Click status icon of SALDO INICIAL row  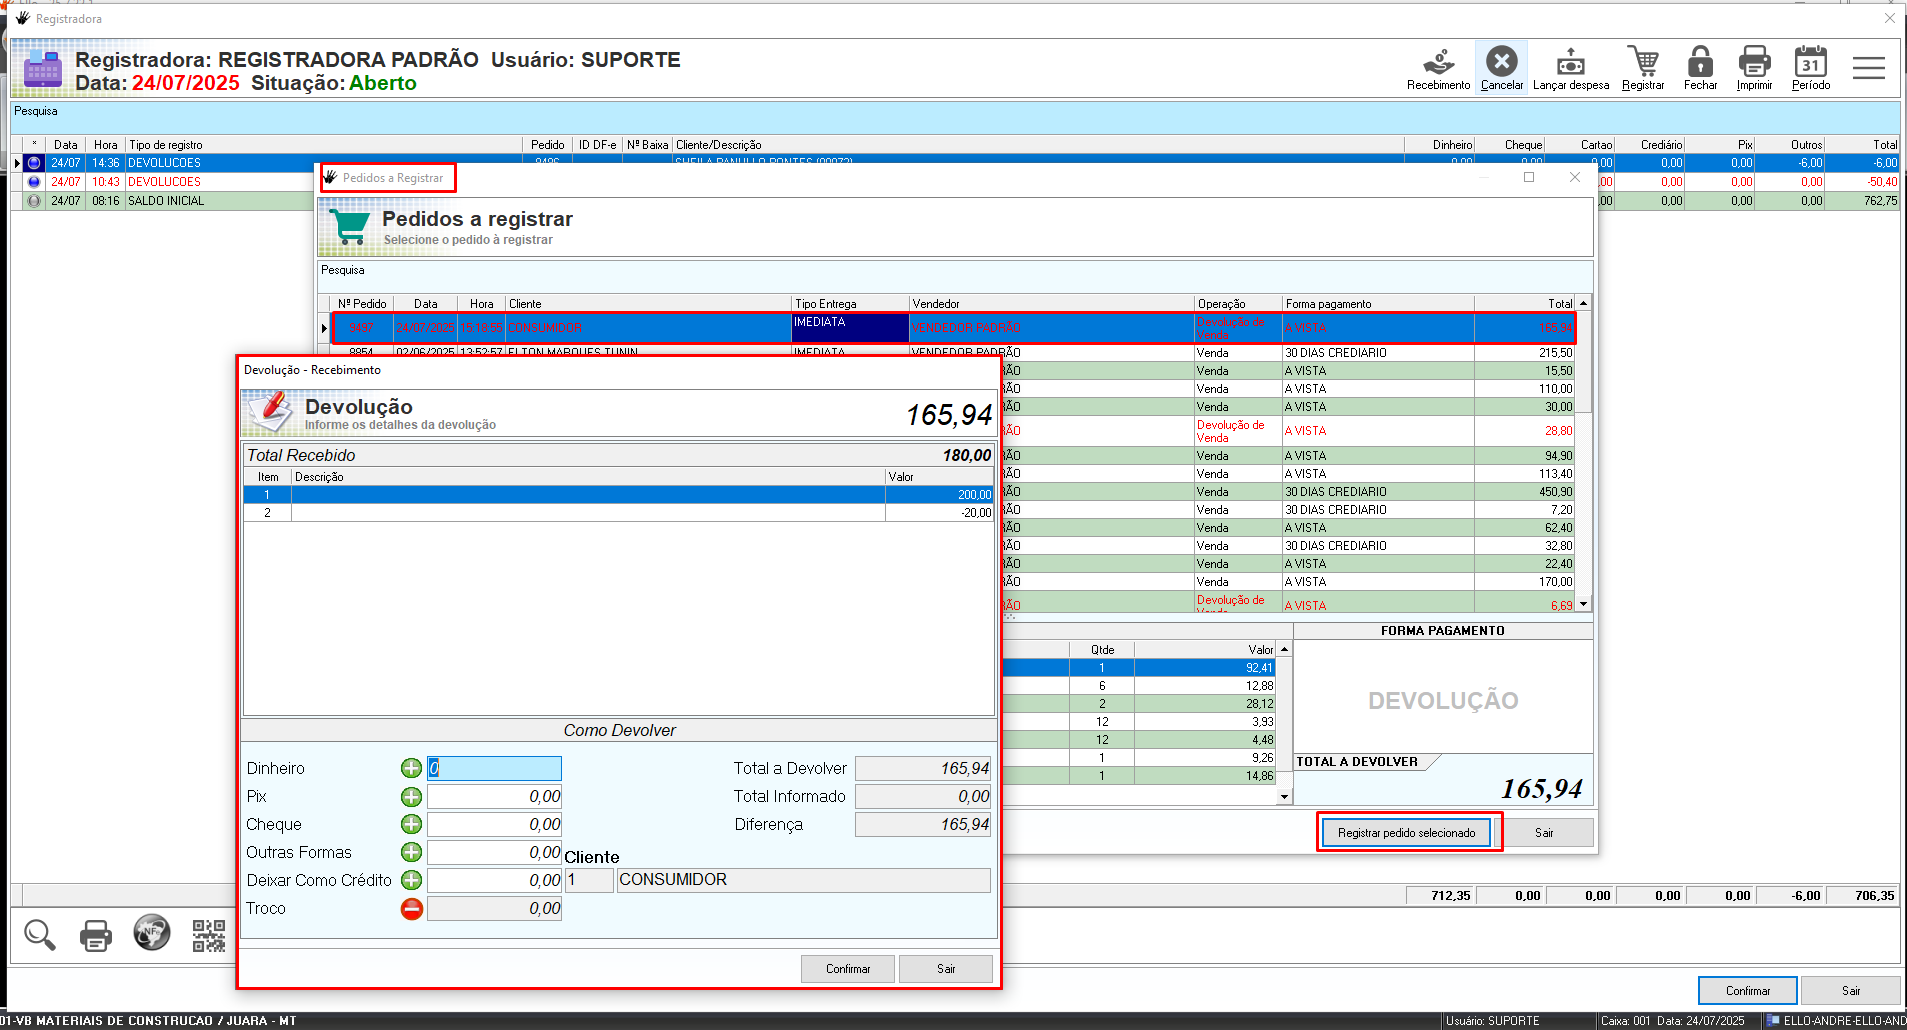(x=34, y=201)
